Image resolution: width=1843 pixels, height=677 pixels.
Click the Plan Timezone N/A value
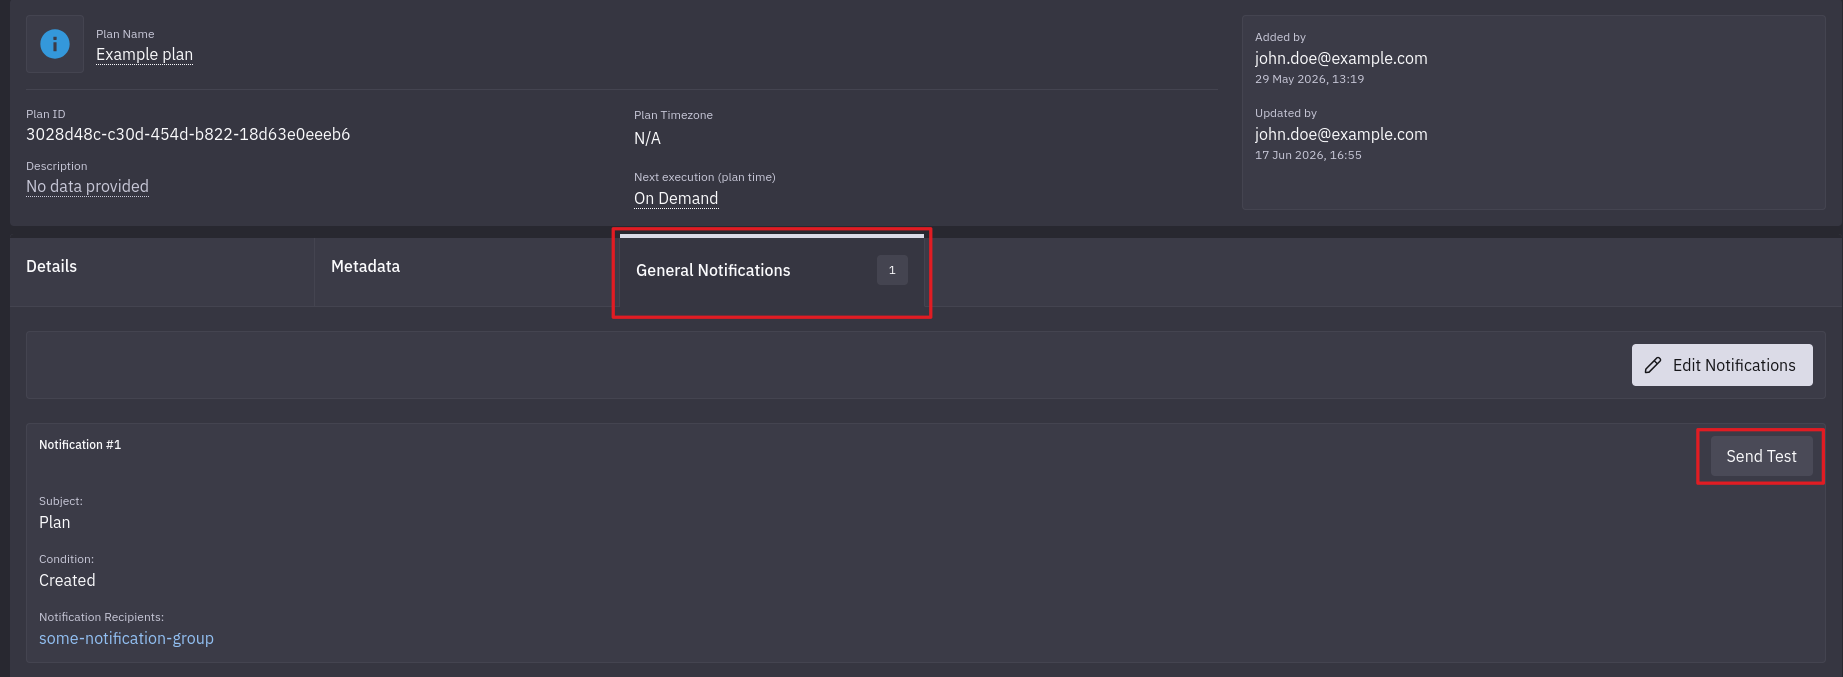647,138
